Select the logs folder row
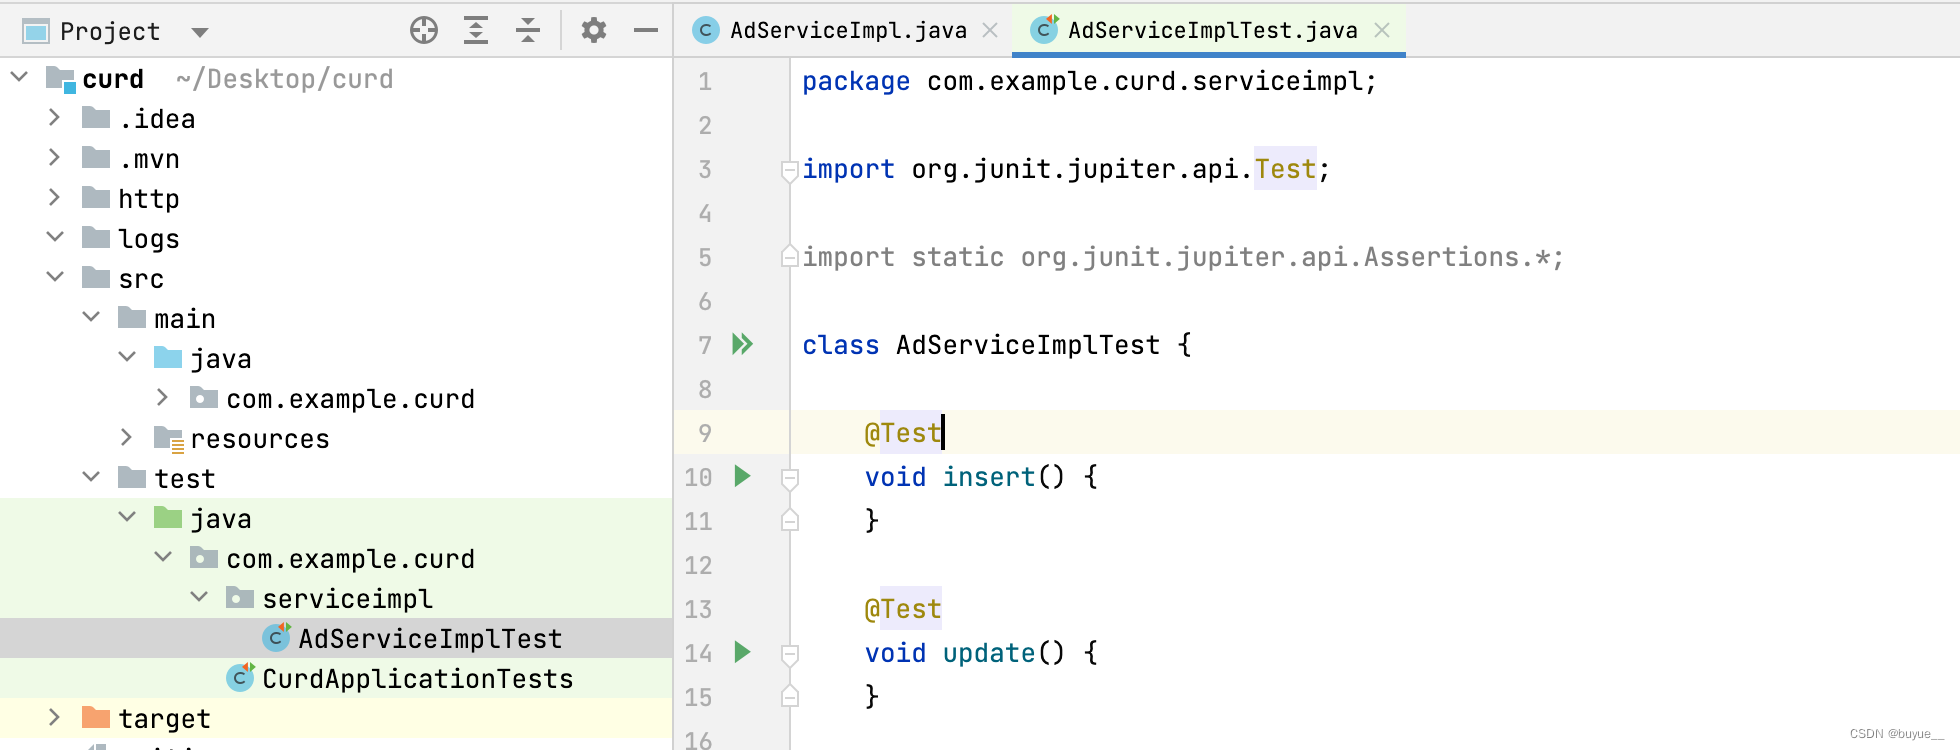The image size is (1960, 750). click(336, 238)
